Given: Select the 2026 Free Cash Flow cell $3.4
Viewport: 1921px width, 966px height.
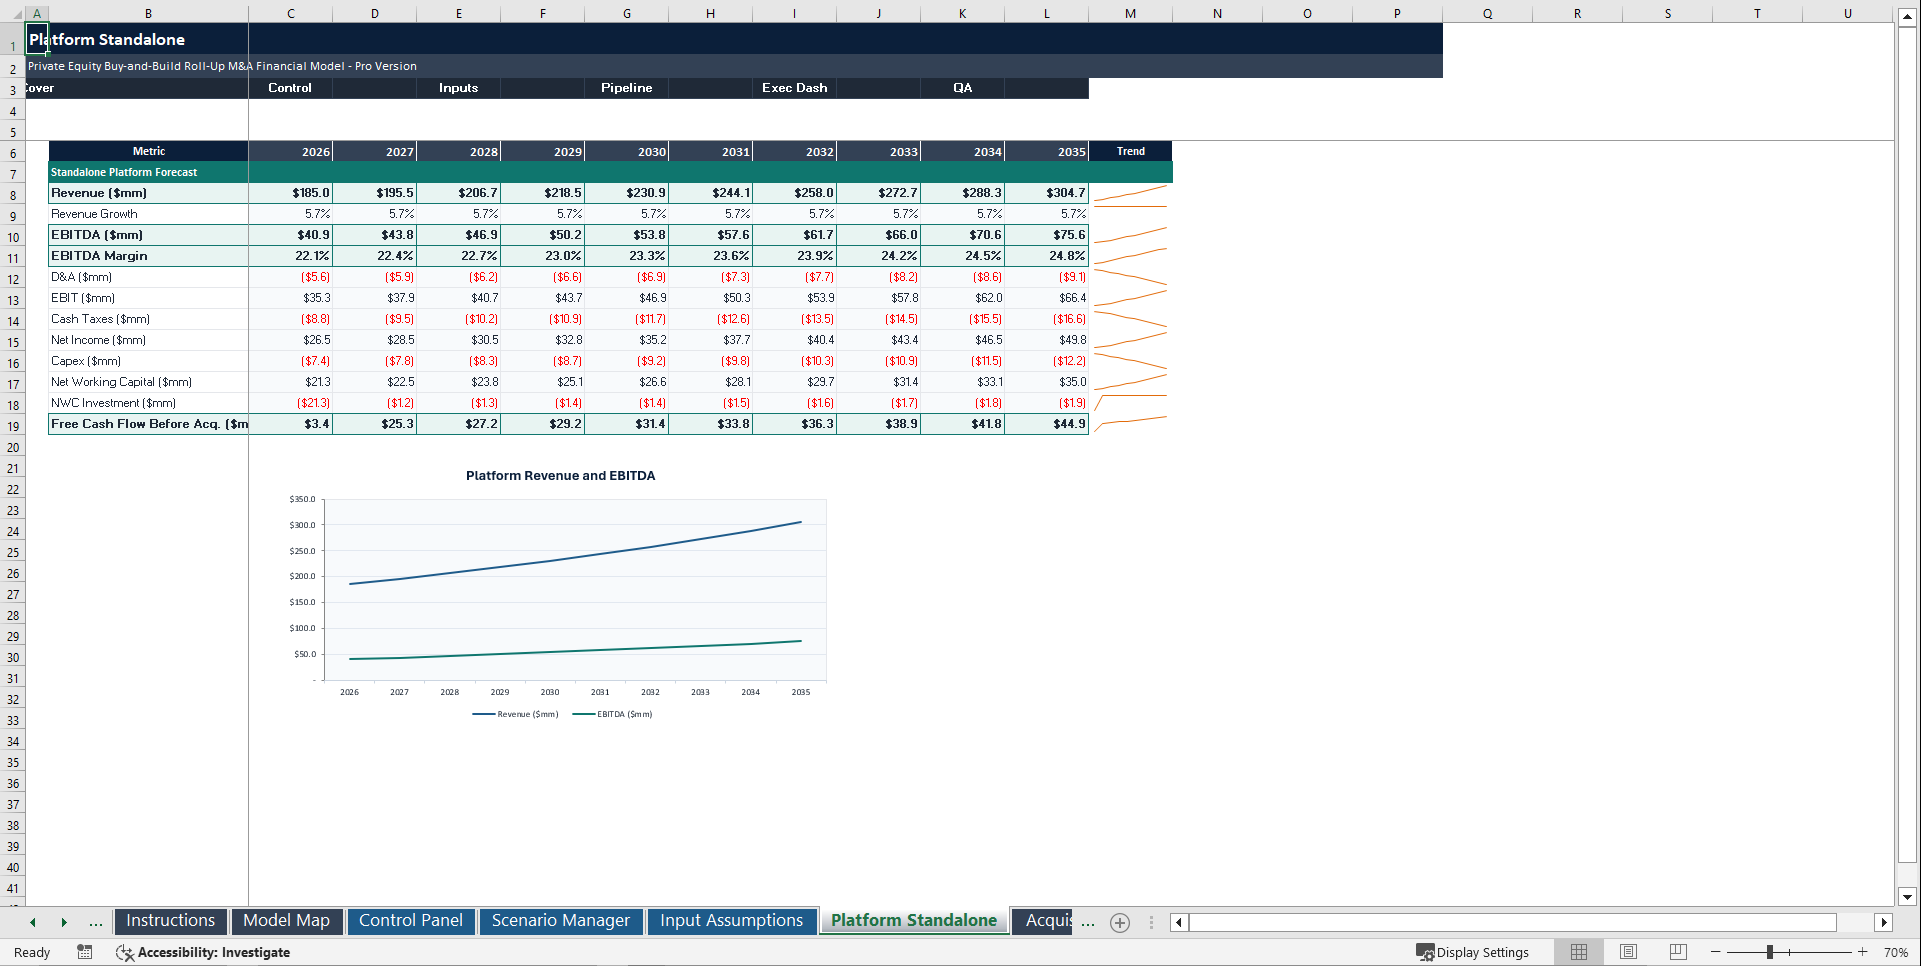Looking at the screenshot, I should click(x=291, y=424).
